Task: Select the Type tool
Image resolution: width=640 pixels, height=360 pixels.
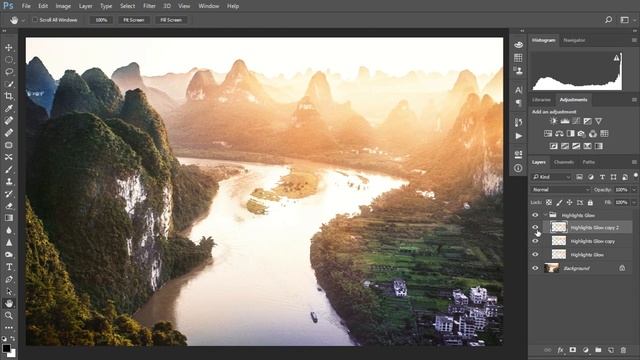Action: coord(9,267)
